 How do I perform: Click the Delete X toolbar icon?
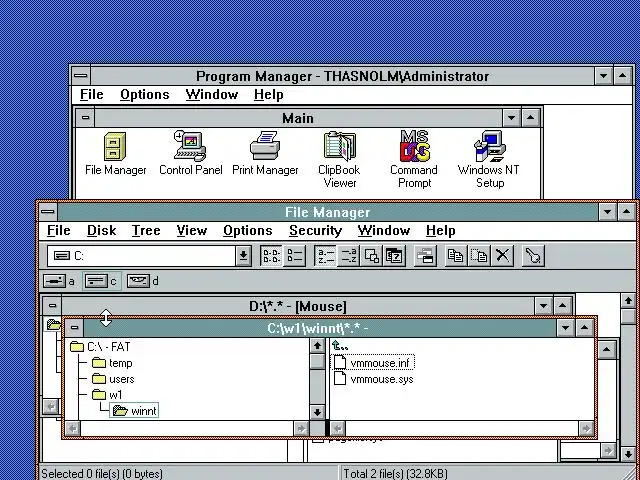[x=502, y=256]
